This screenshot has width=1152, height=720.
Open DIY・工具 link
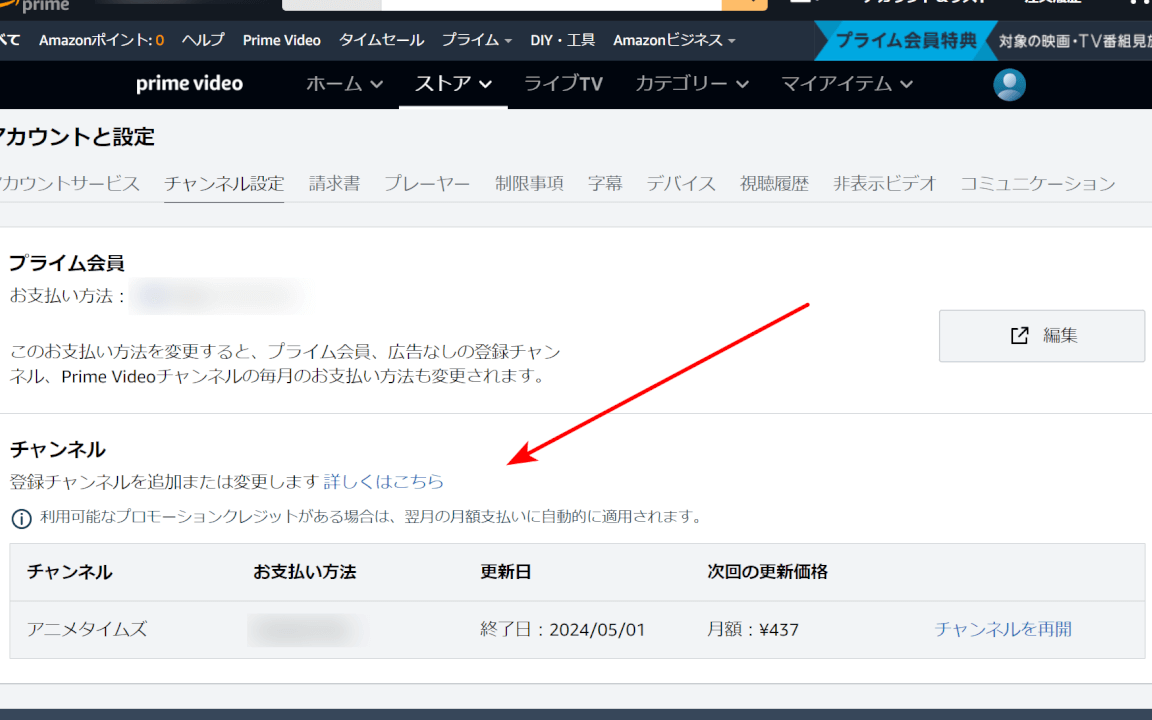coord(563,40)
